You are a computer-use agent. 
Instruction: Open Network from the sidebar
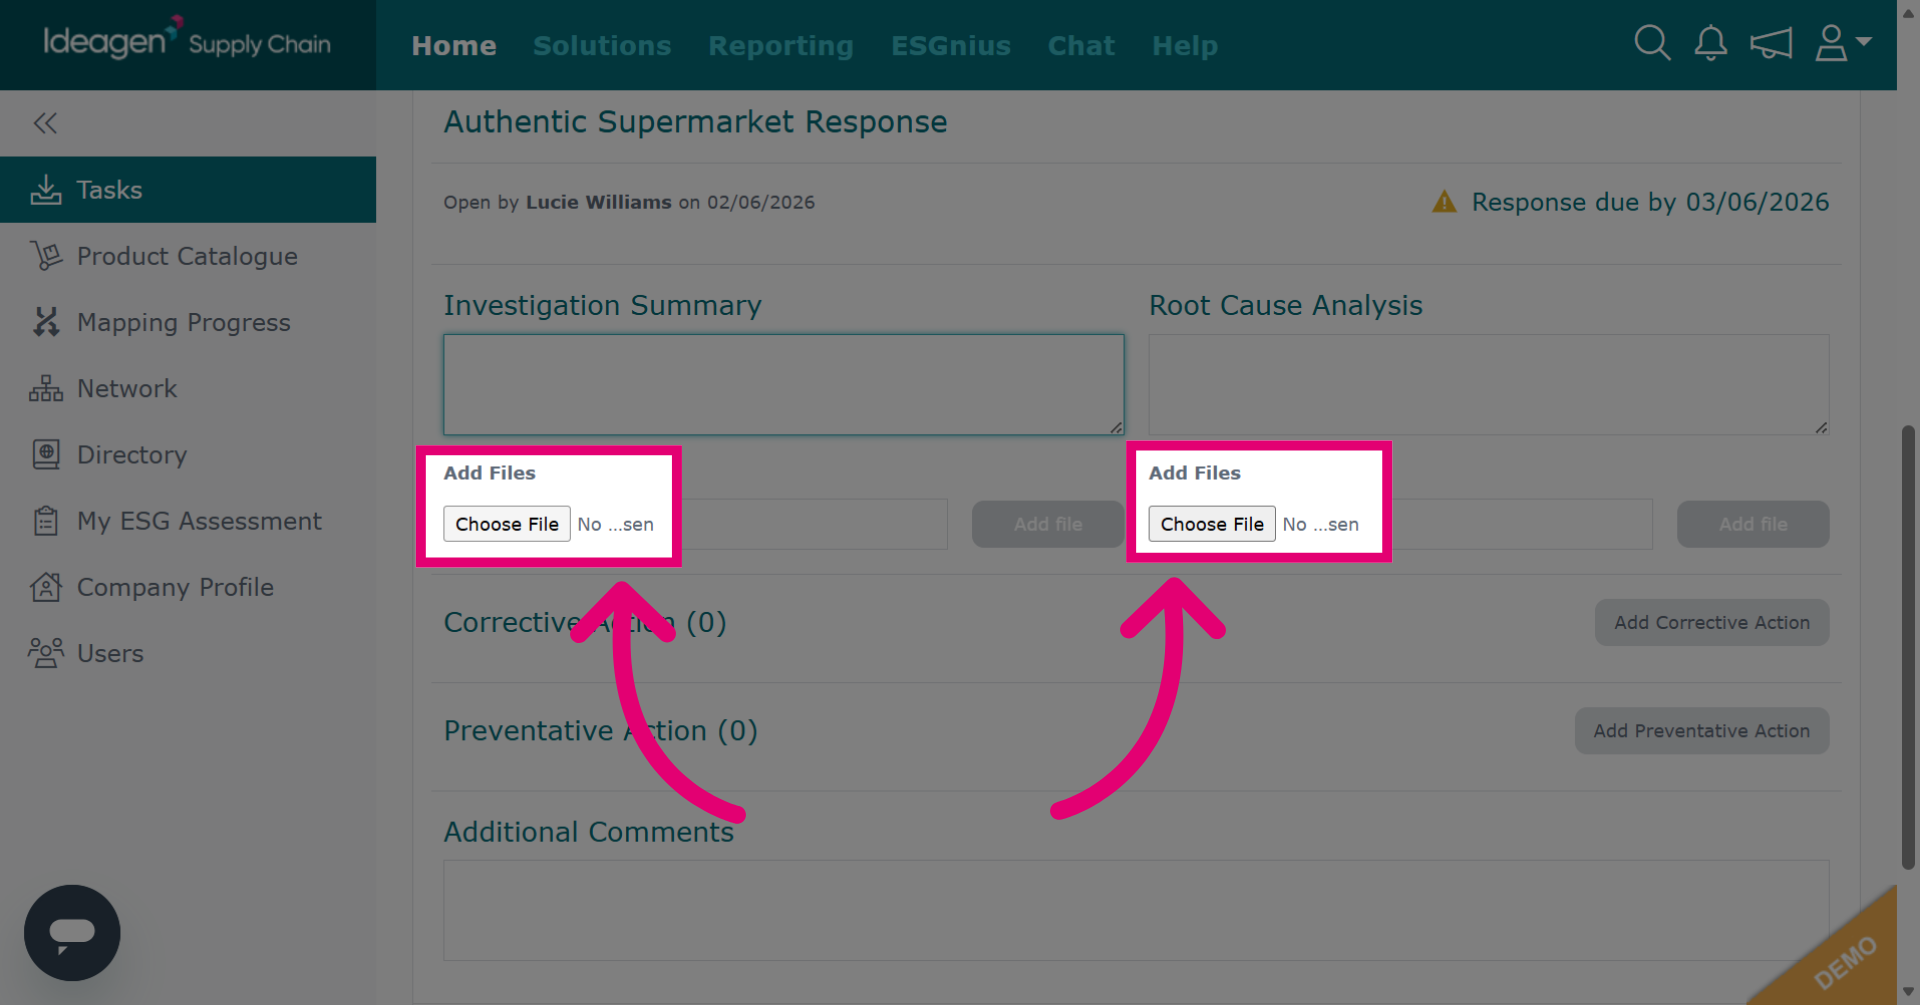[x=188, y=388]
